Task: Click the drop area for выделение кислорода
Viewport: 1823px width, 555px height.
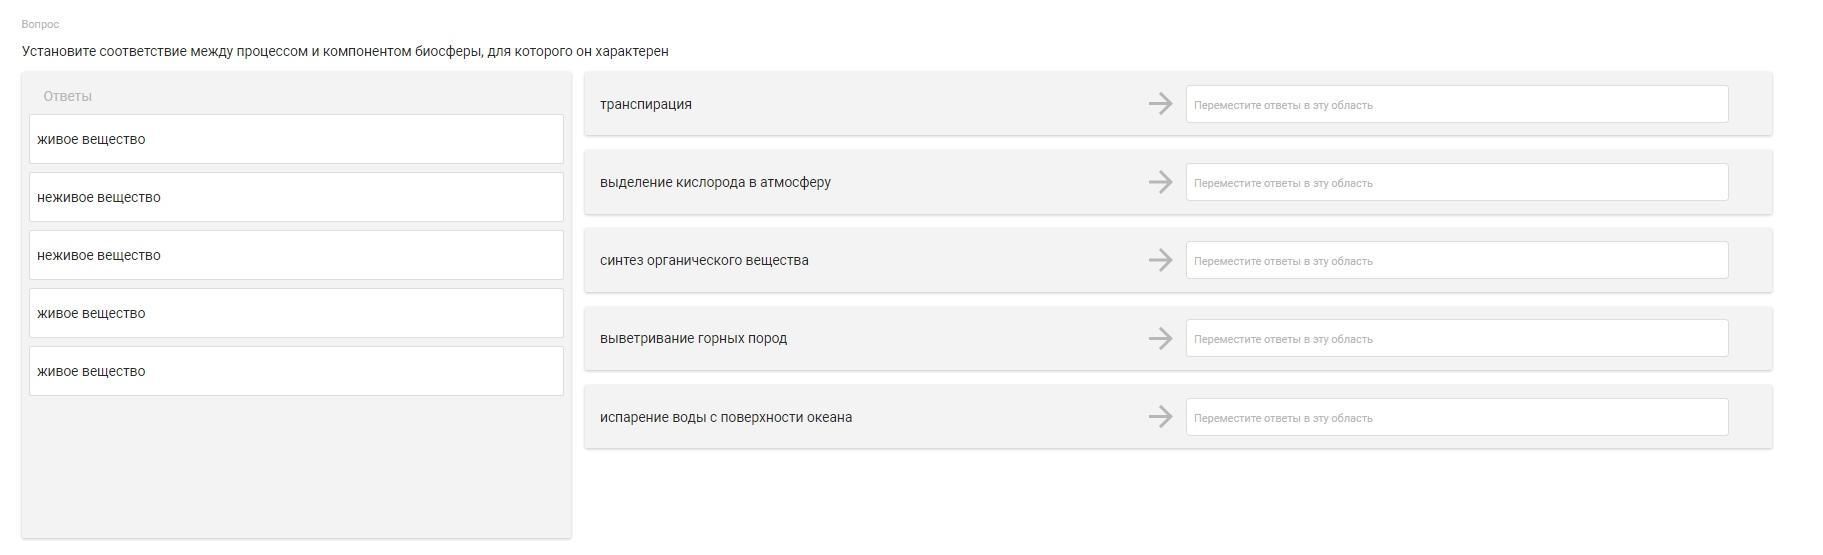Action: tap(1456, 182)
